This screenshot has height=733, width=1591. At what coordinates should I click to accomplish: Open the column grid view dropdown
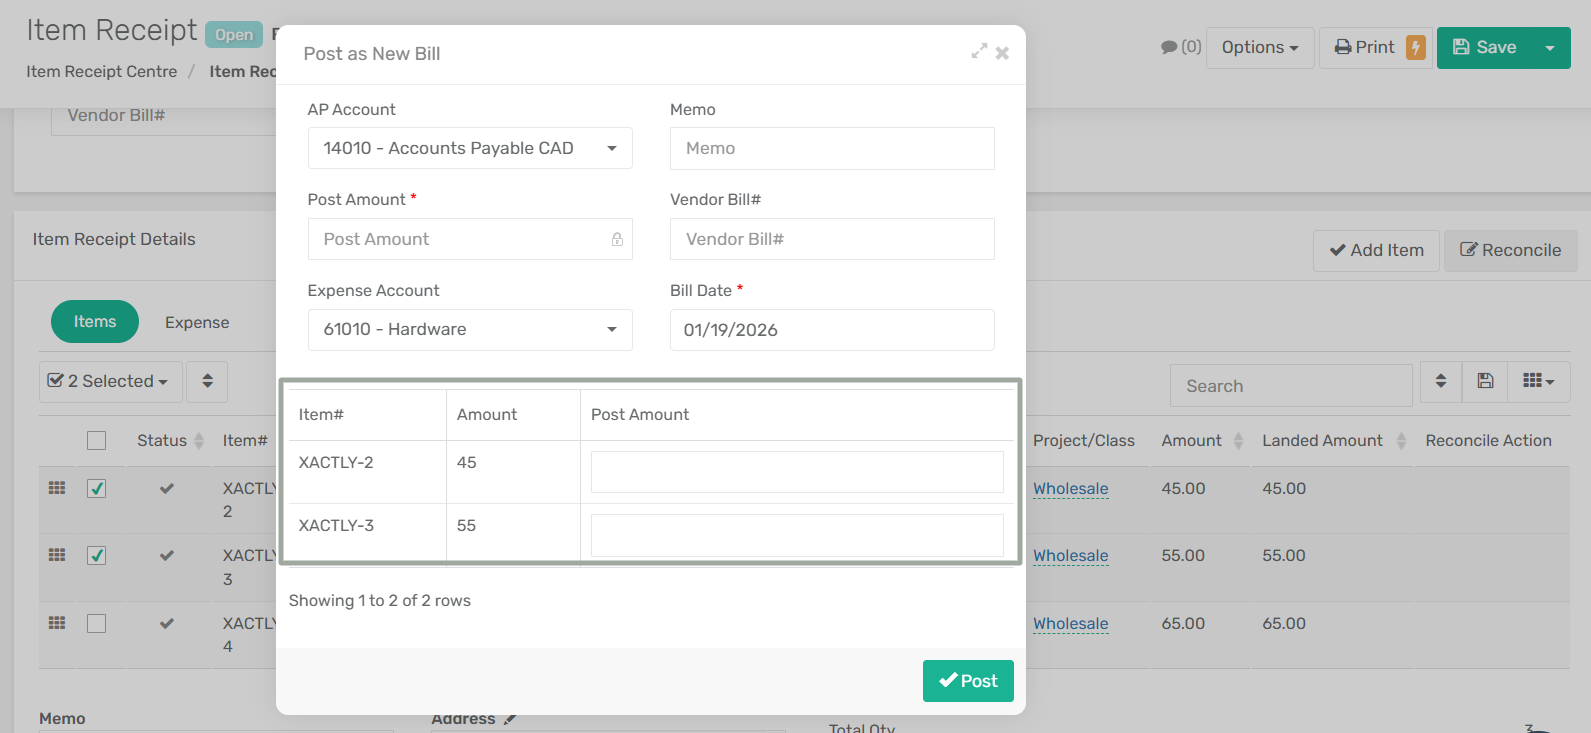tap(1538, 381)
